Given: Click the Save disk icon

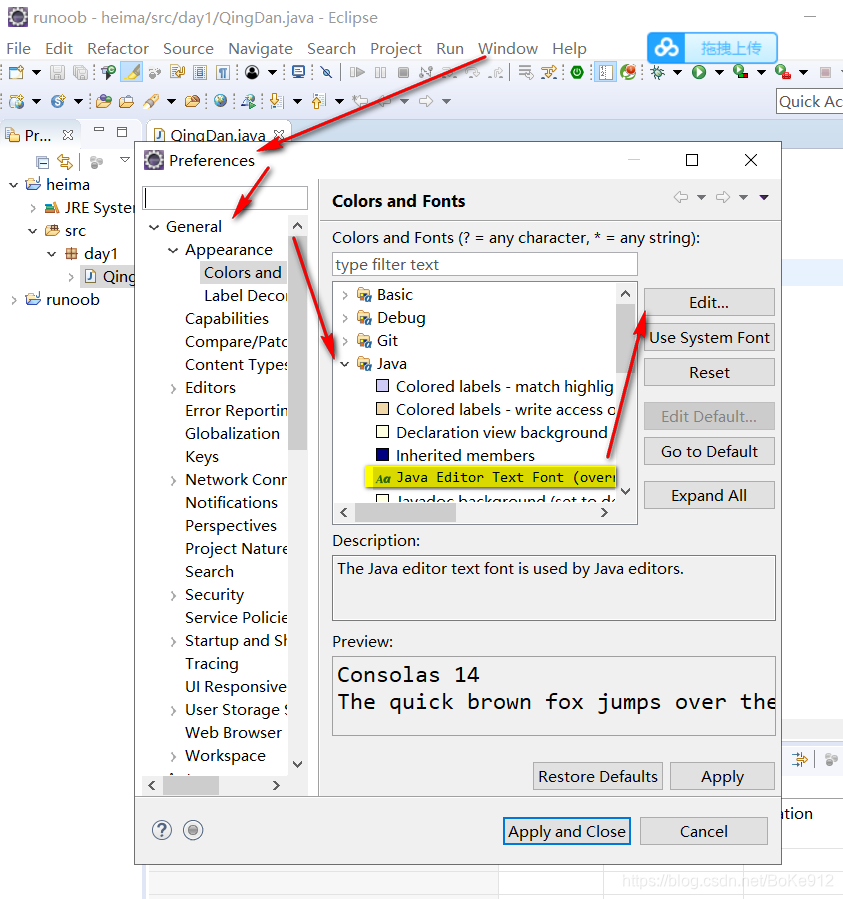Looking at the screenshot, I should [57, 72].
